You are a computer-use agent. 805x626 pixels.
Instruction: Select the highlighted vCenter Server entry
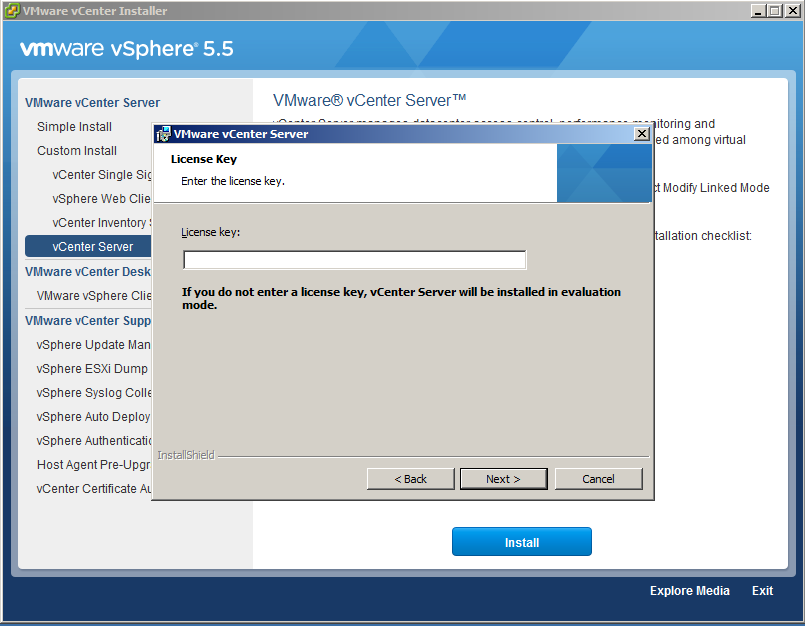[x=90, y=247]
